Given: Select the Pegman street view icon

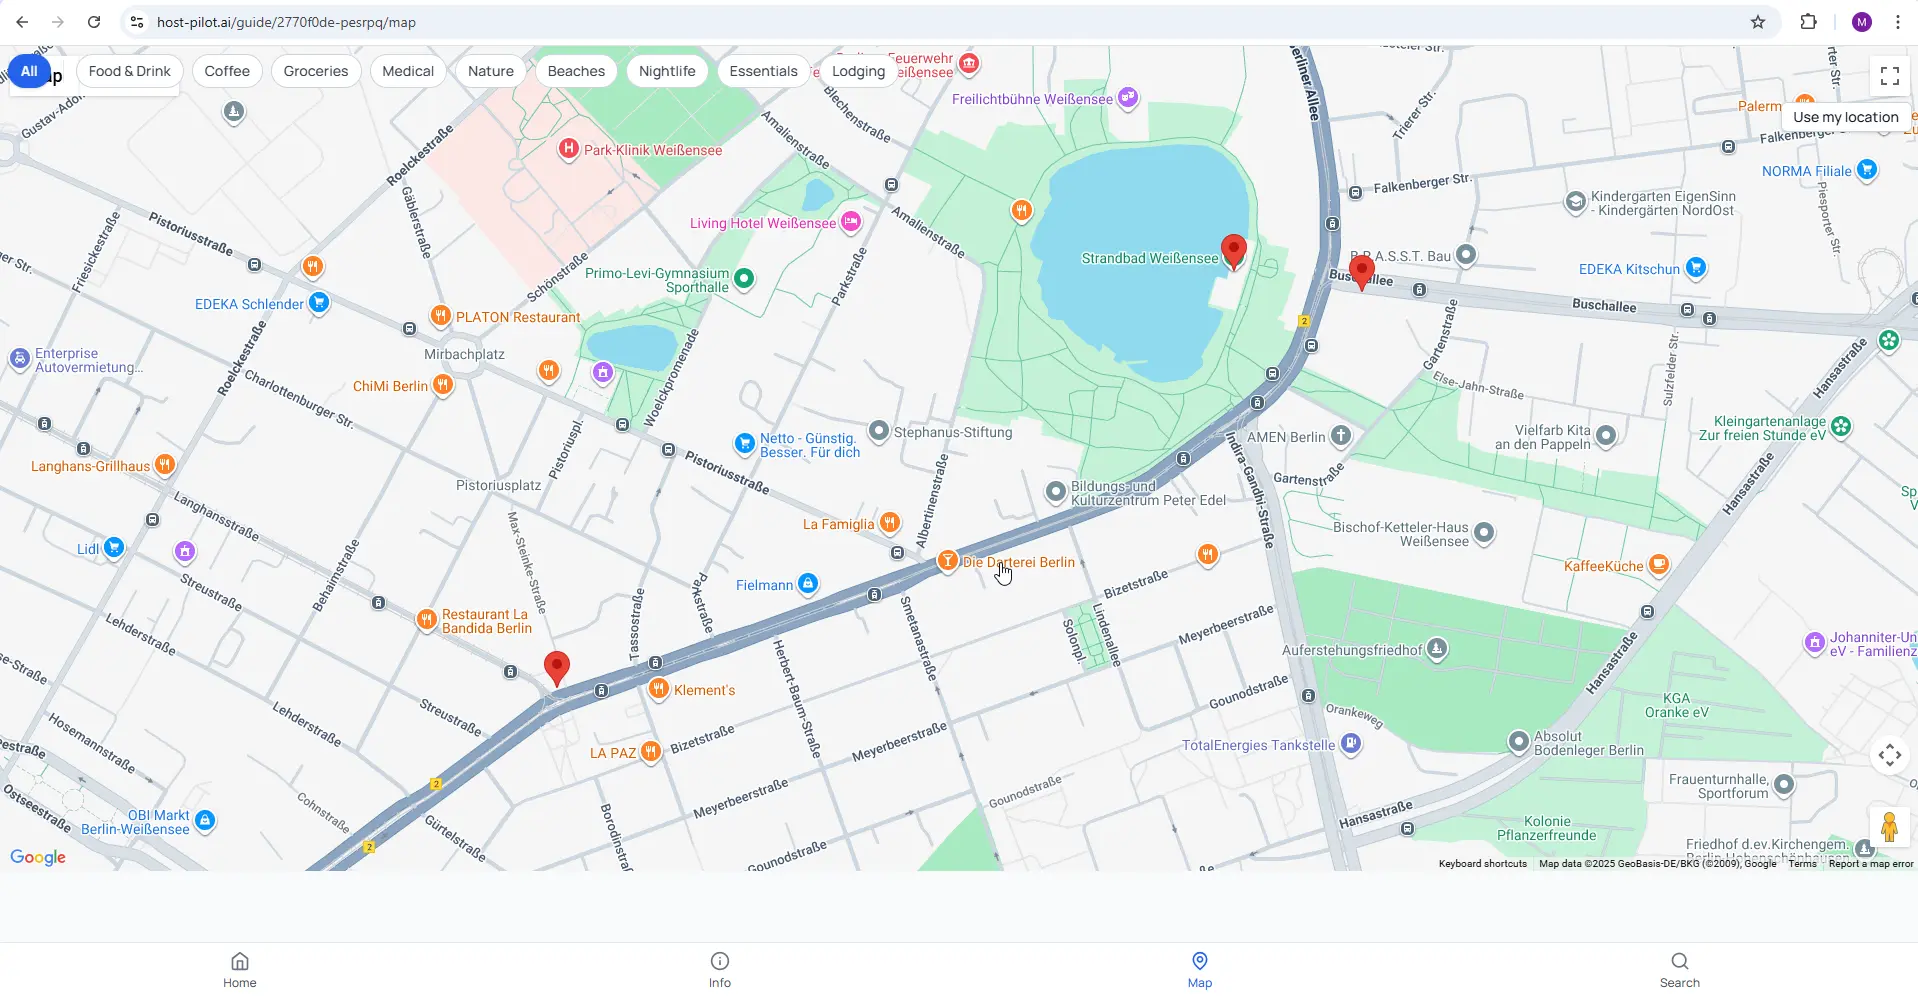Looking at the screenshot, I should click(1889, 827).
